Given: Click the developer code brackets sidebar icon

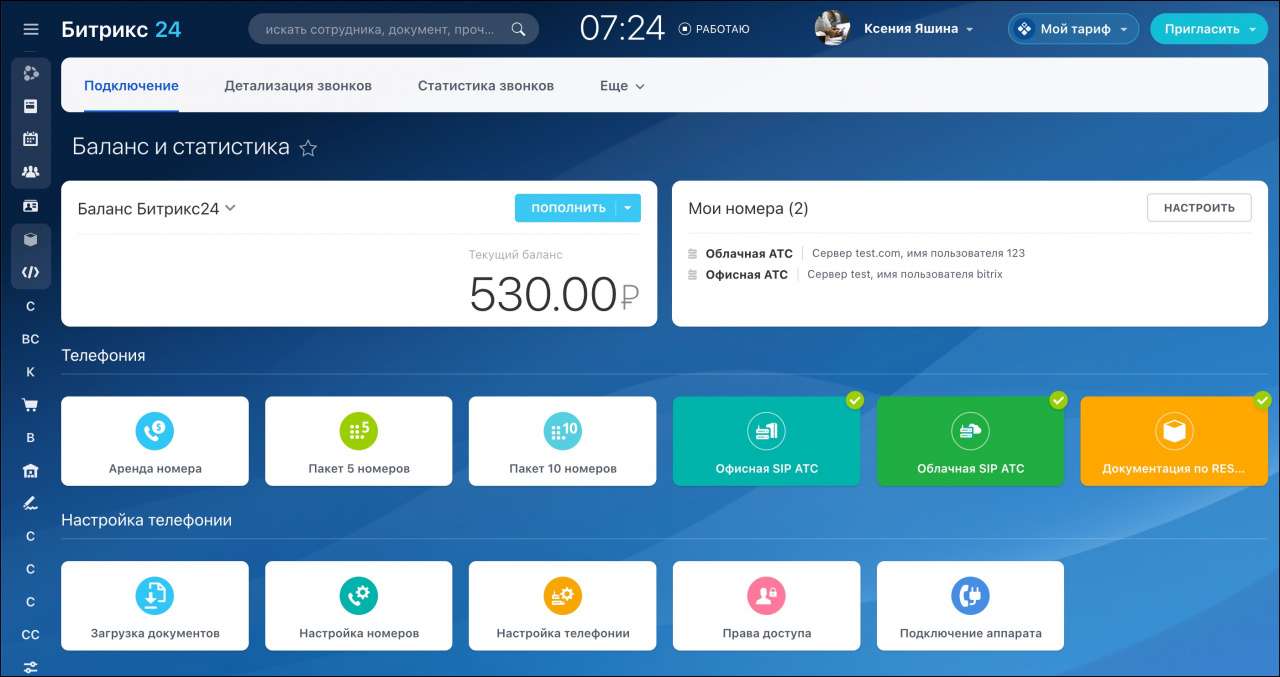Looking at the screenshot, I should 31,272.
